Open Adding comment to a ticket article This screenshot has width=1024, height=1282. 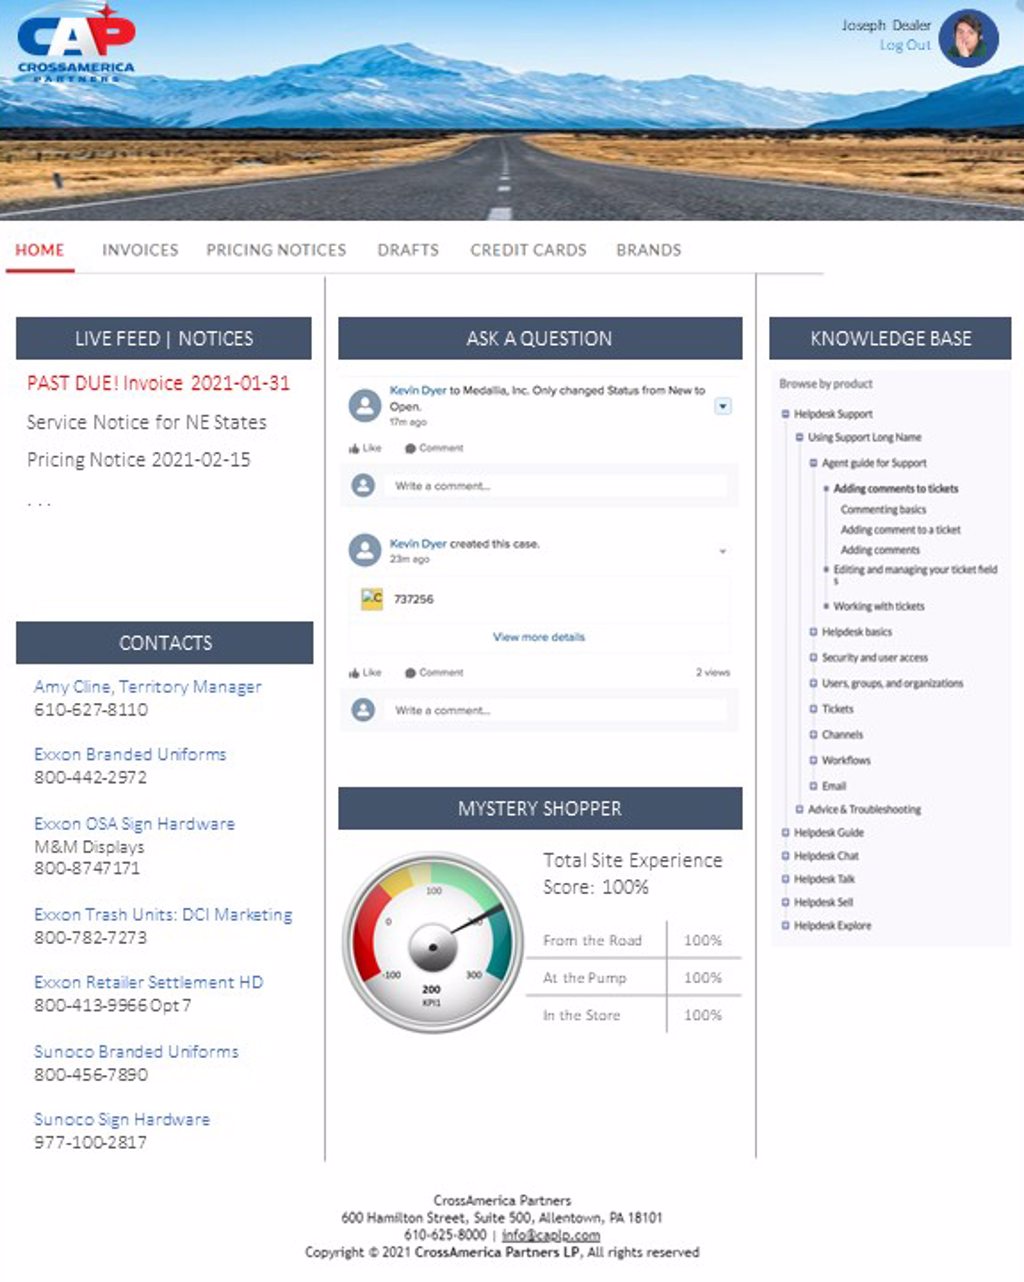tap(900, 530)
